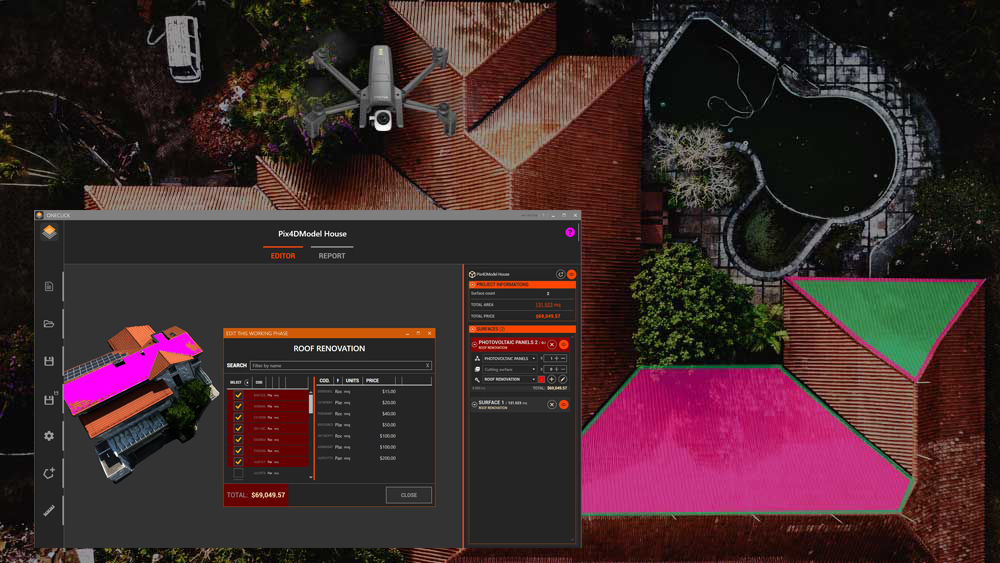Uncheck the fifth checked row in Select list

click(238, 439)
